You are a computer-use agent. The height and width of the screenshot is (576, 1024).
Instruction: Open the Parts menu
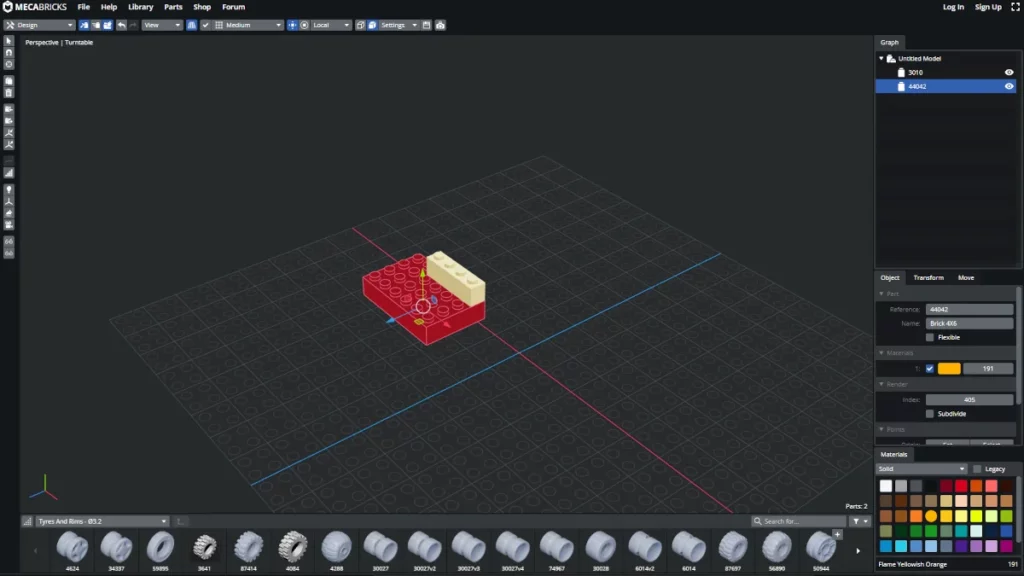pyautogui.click(x=173, y=7)
